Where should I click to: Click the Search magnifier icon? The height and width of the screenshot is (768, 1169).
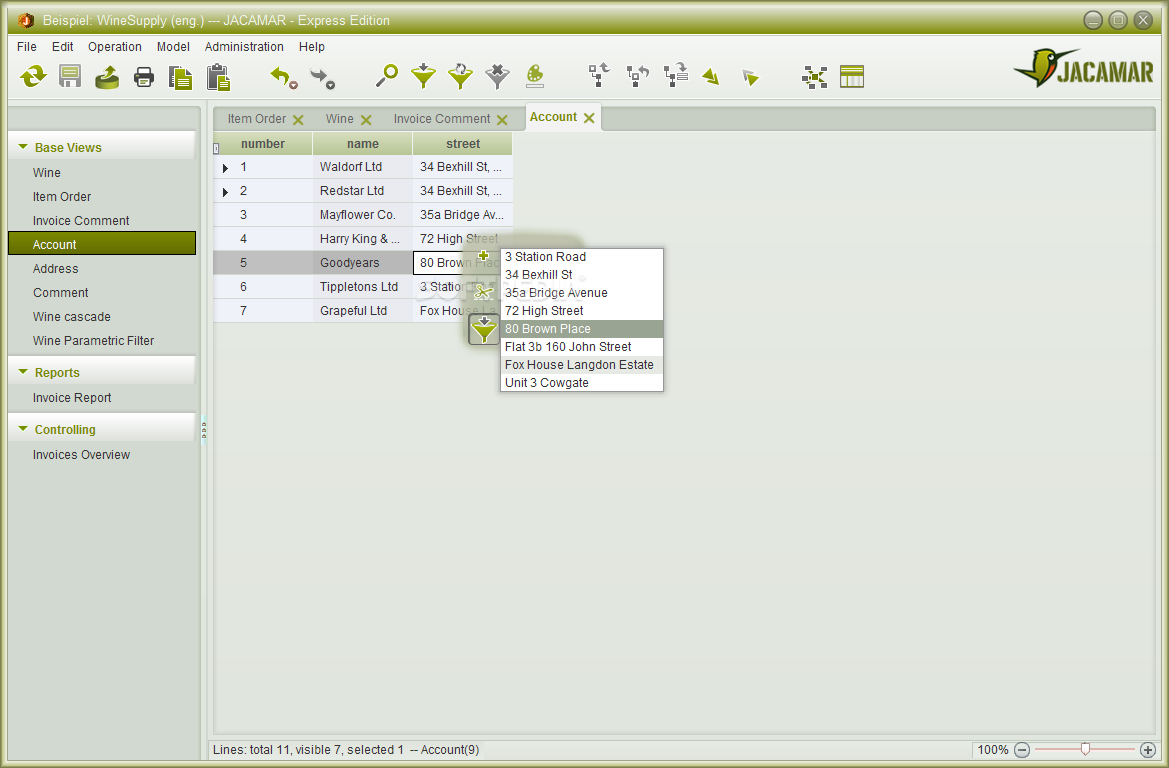click(386, 76)
